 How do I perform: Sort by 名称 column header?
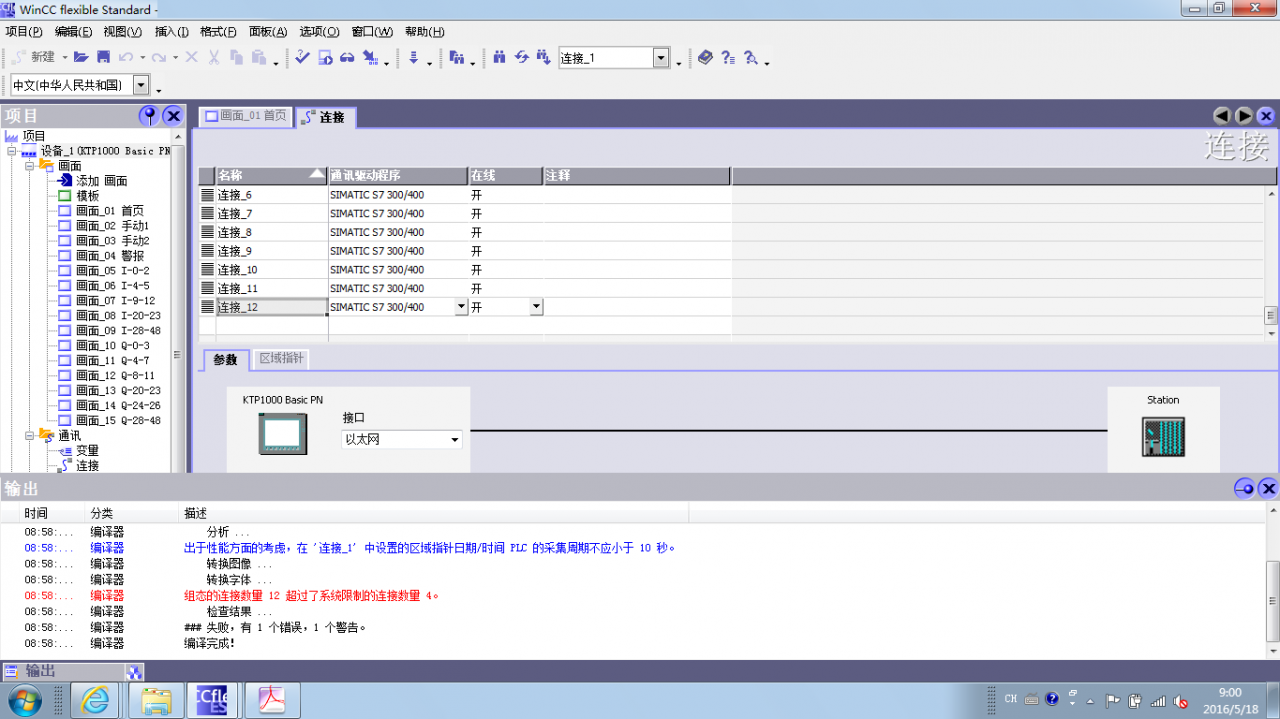tap(271, 176)
